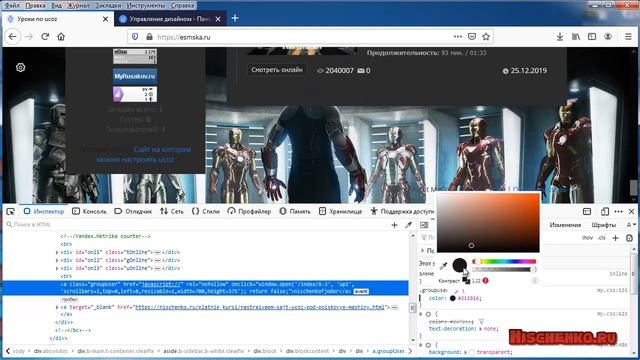Click eyedropper icon beside HTML search

(408, 225)
